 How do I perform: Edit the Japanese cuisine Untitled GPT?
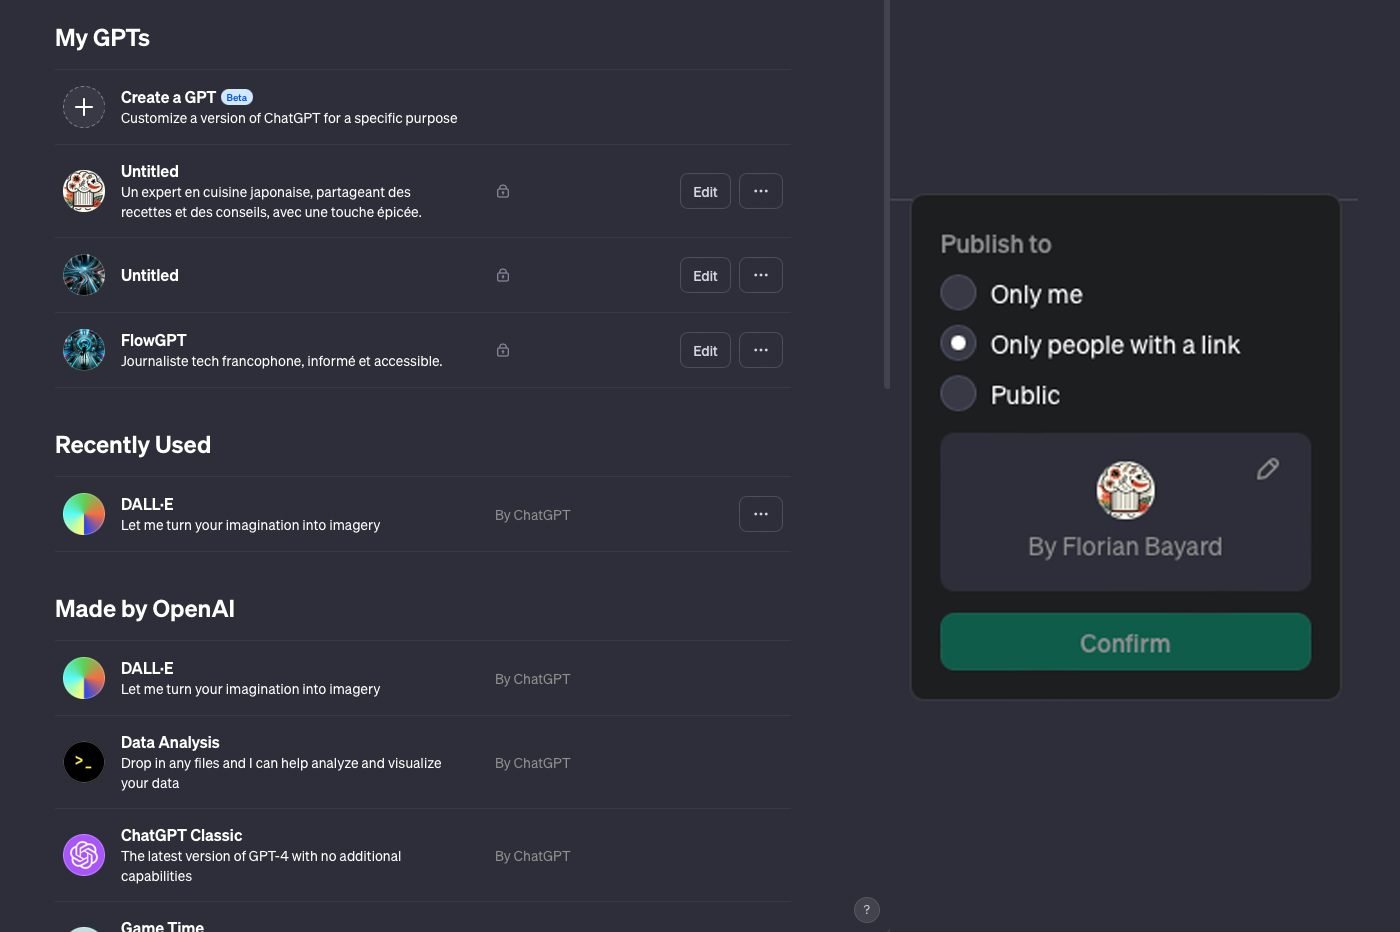(x=705, y=191)
